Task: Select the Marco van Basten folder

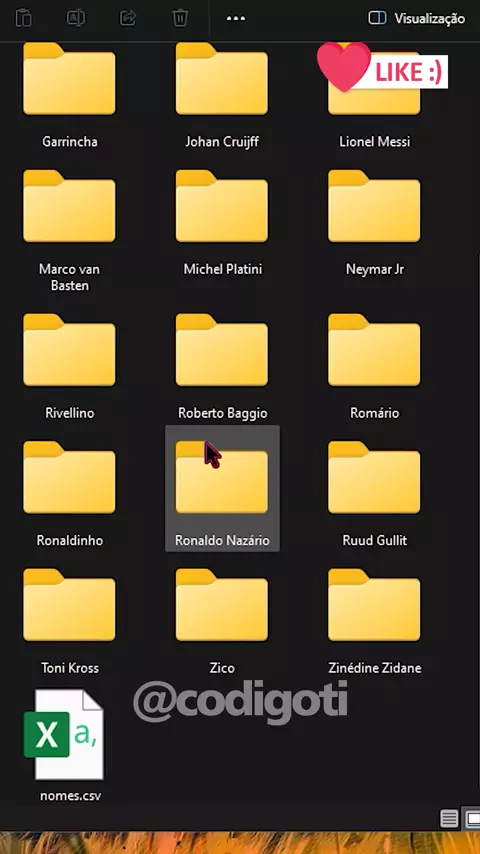Action: pos(69,231)
